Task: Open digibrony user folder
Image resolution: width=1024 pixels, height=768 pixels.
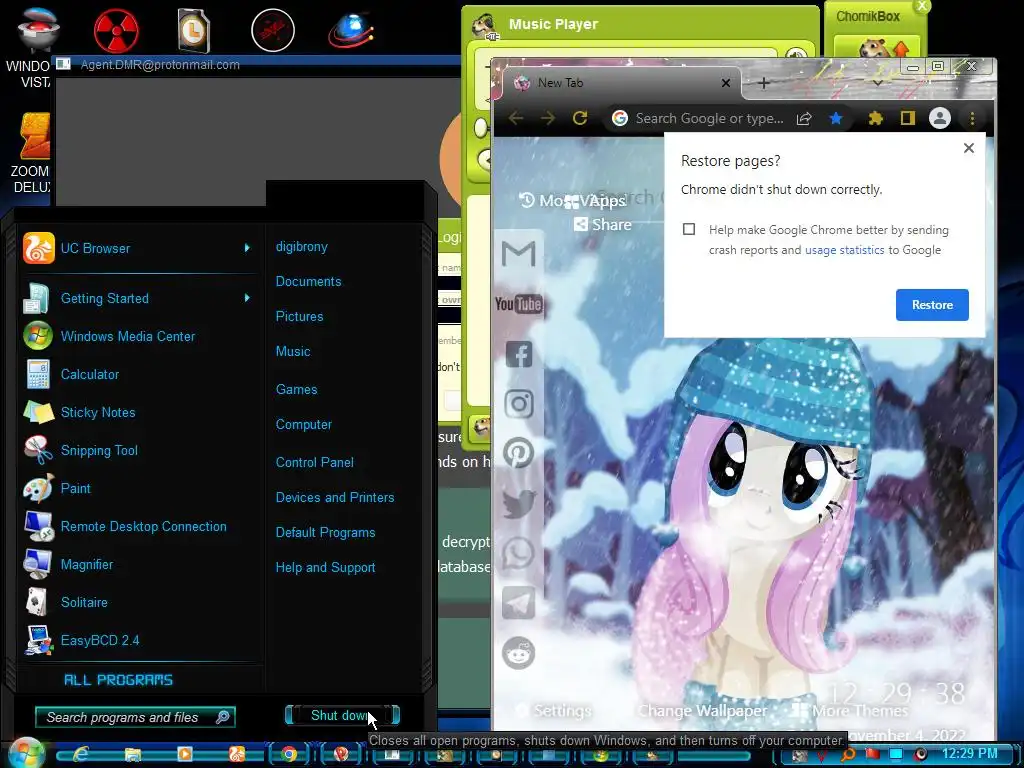Action: click(302, 247)
